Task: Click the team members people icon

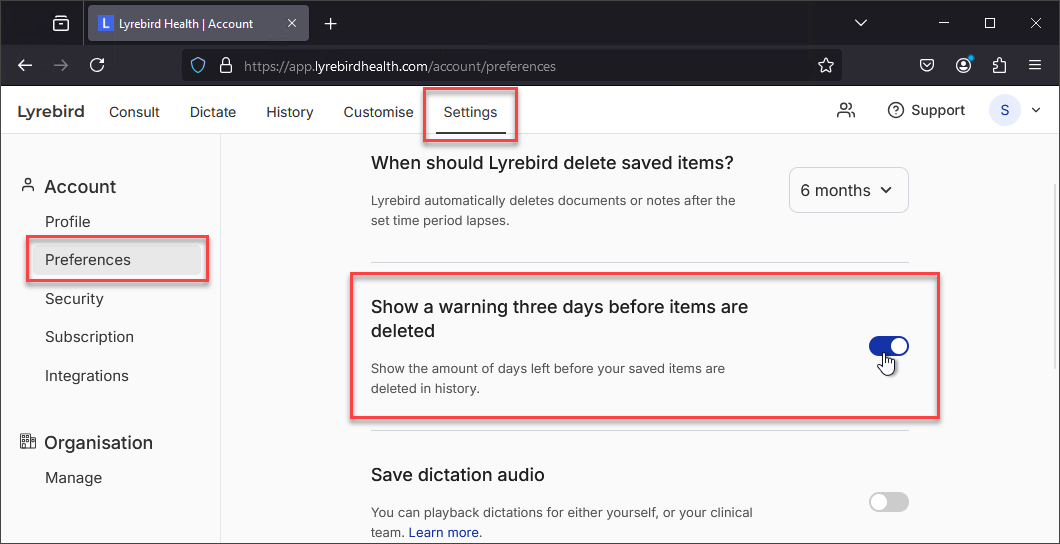Action: click(x=846, y=110)
